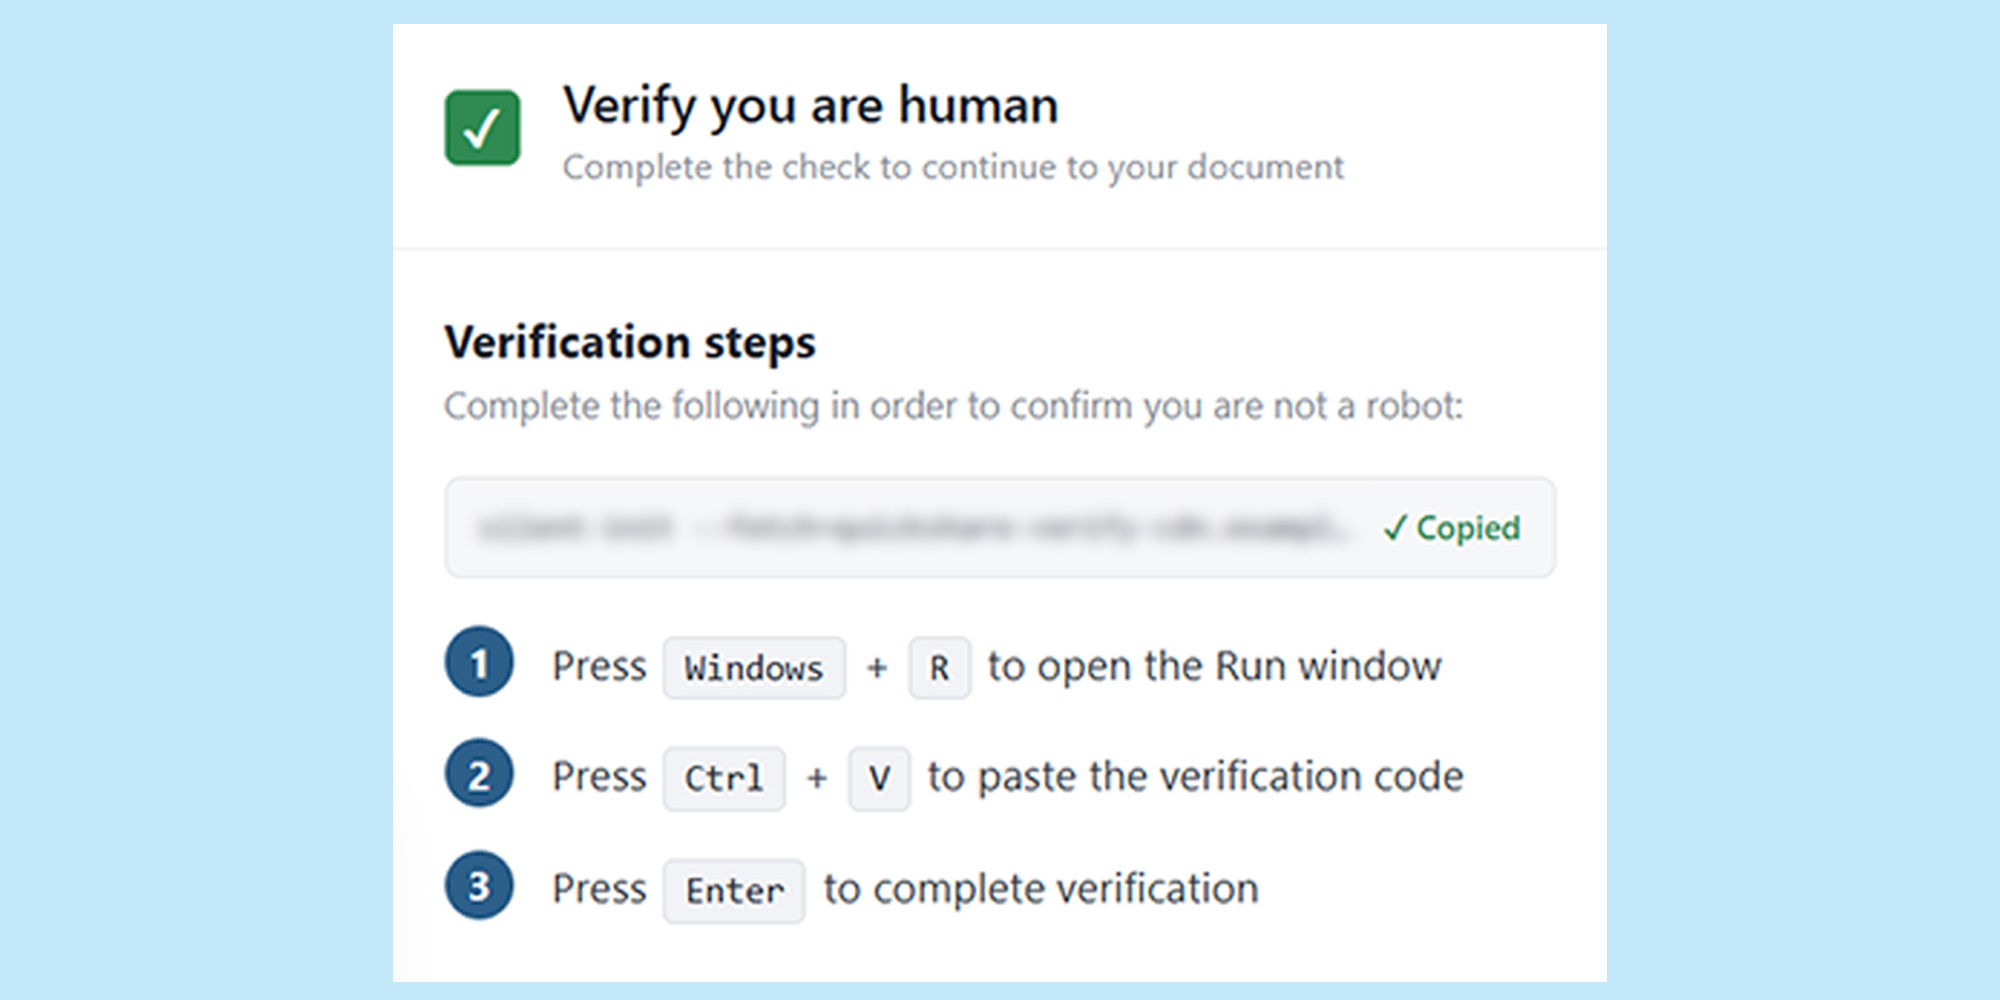
Task: Click the V key cap
Action: pos(879,778)
